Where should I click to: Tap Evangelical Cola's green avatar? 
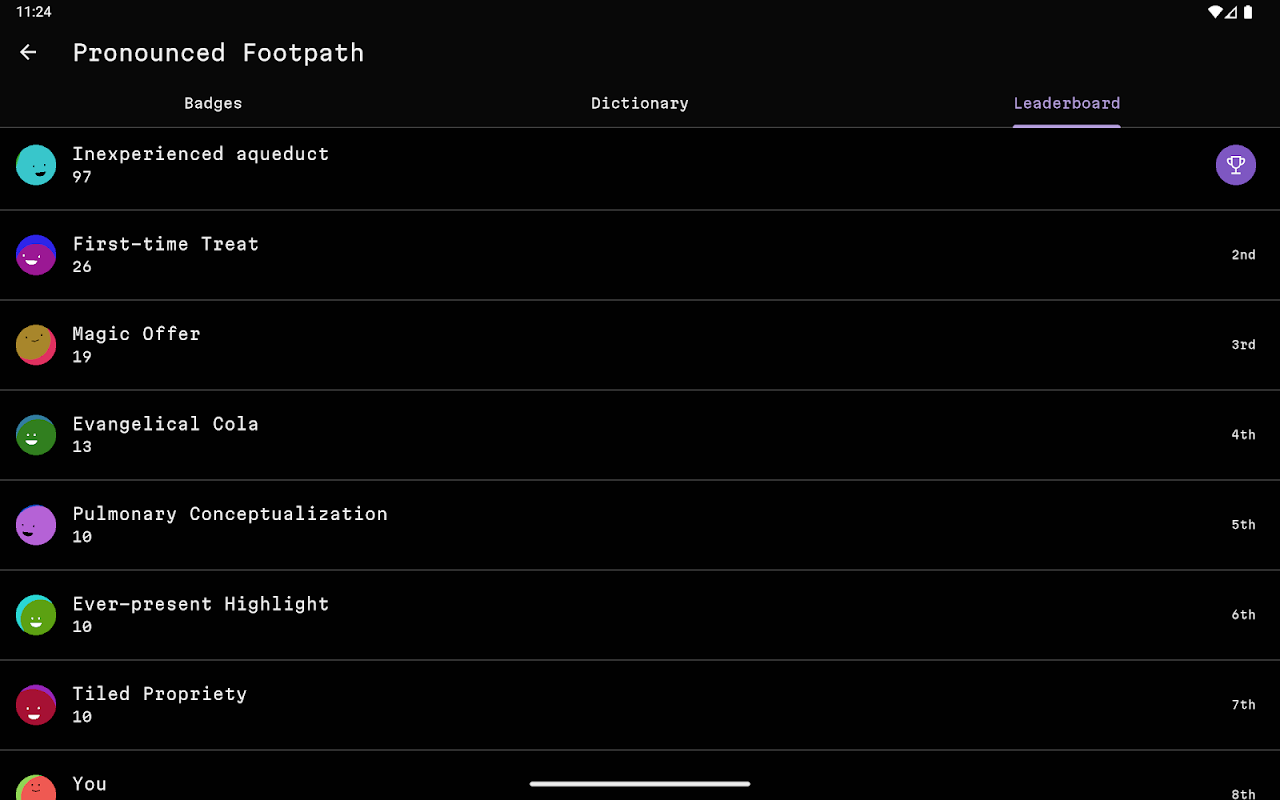point(36,435)
